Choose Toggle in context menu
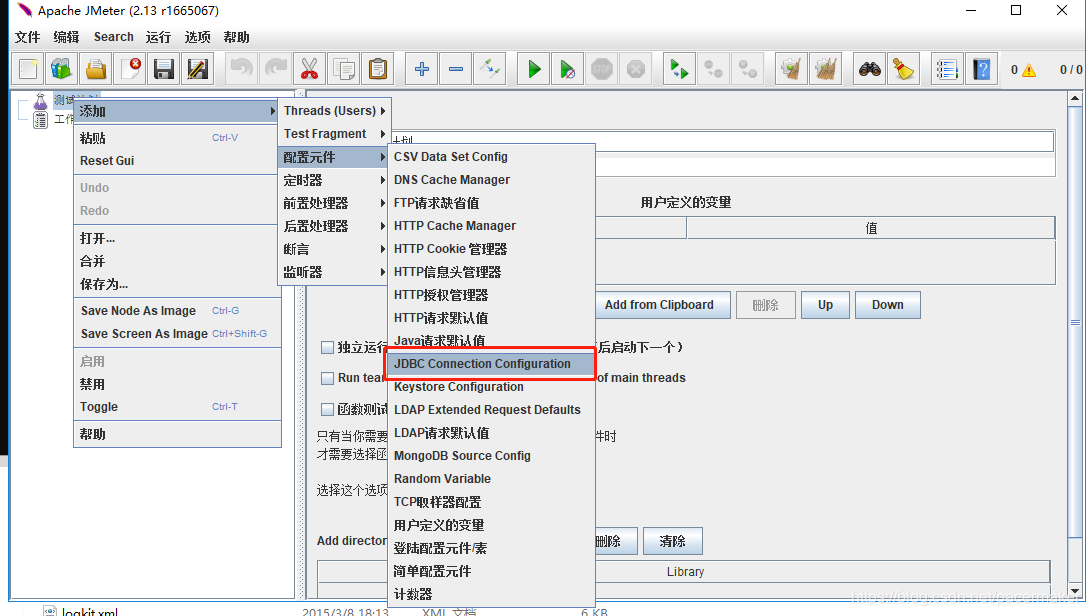The image size is (1091, 616). tap(177, 406)
